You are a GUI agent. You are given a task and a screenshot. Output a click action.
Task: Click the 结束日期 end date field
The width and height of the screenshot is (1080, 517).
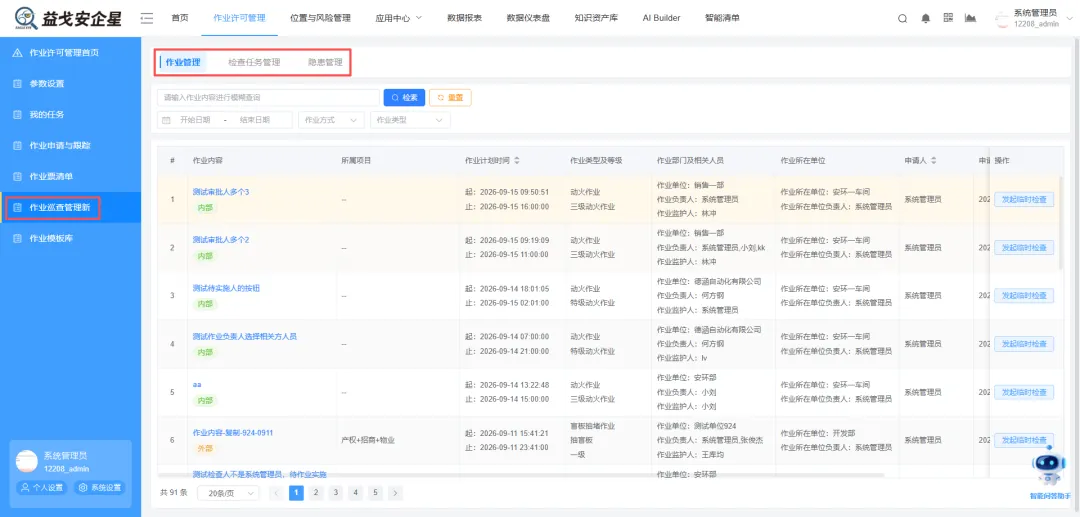pos(255,120)
